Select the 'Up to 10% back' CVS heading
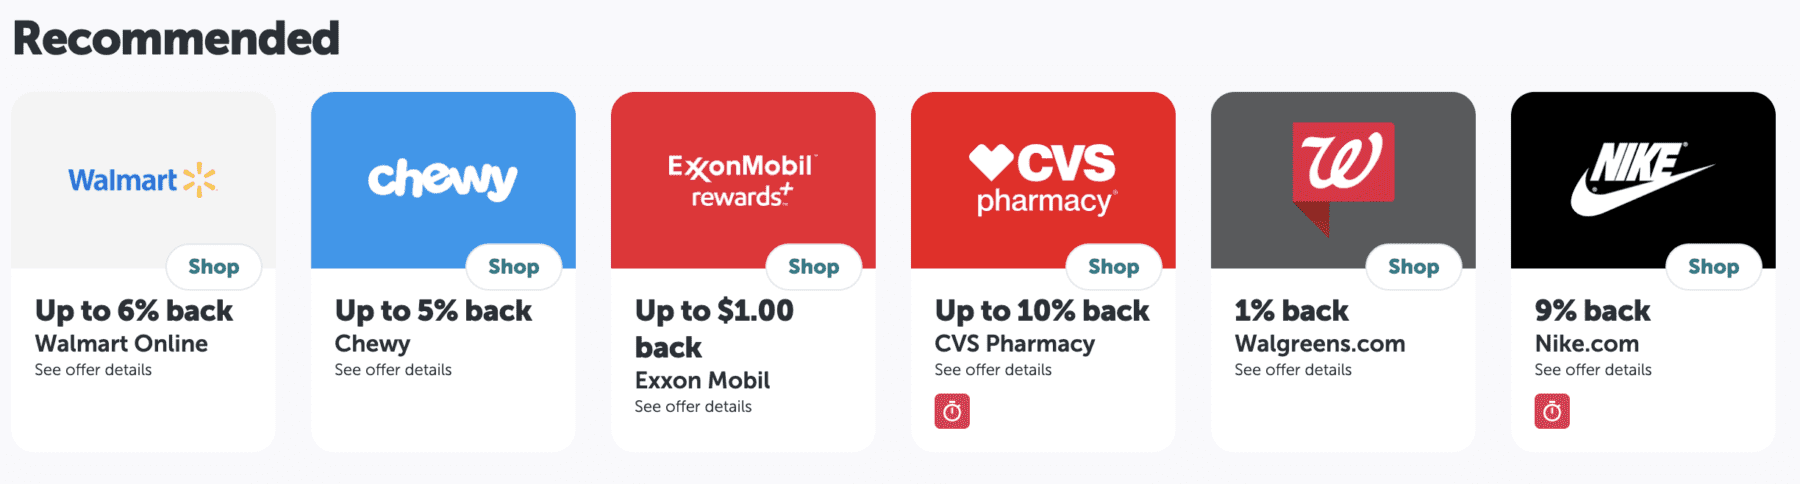Screen dimensions: 1800x484 1042,311
